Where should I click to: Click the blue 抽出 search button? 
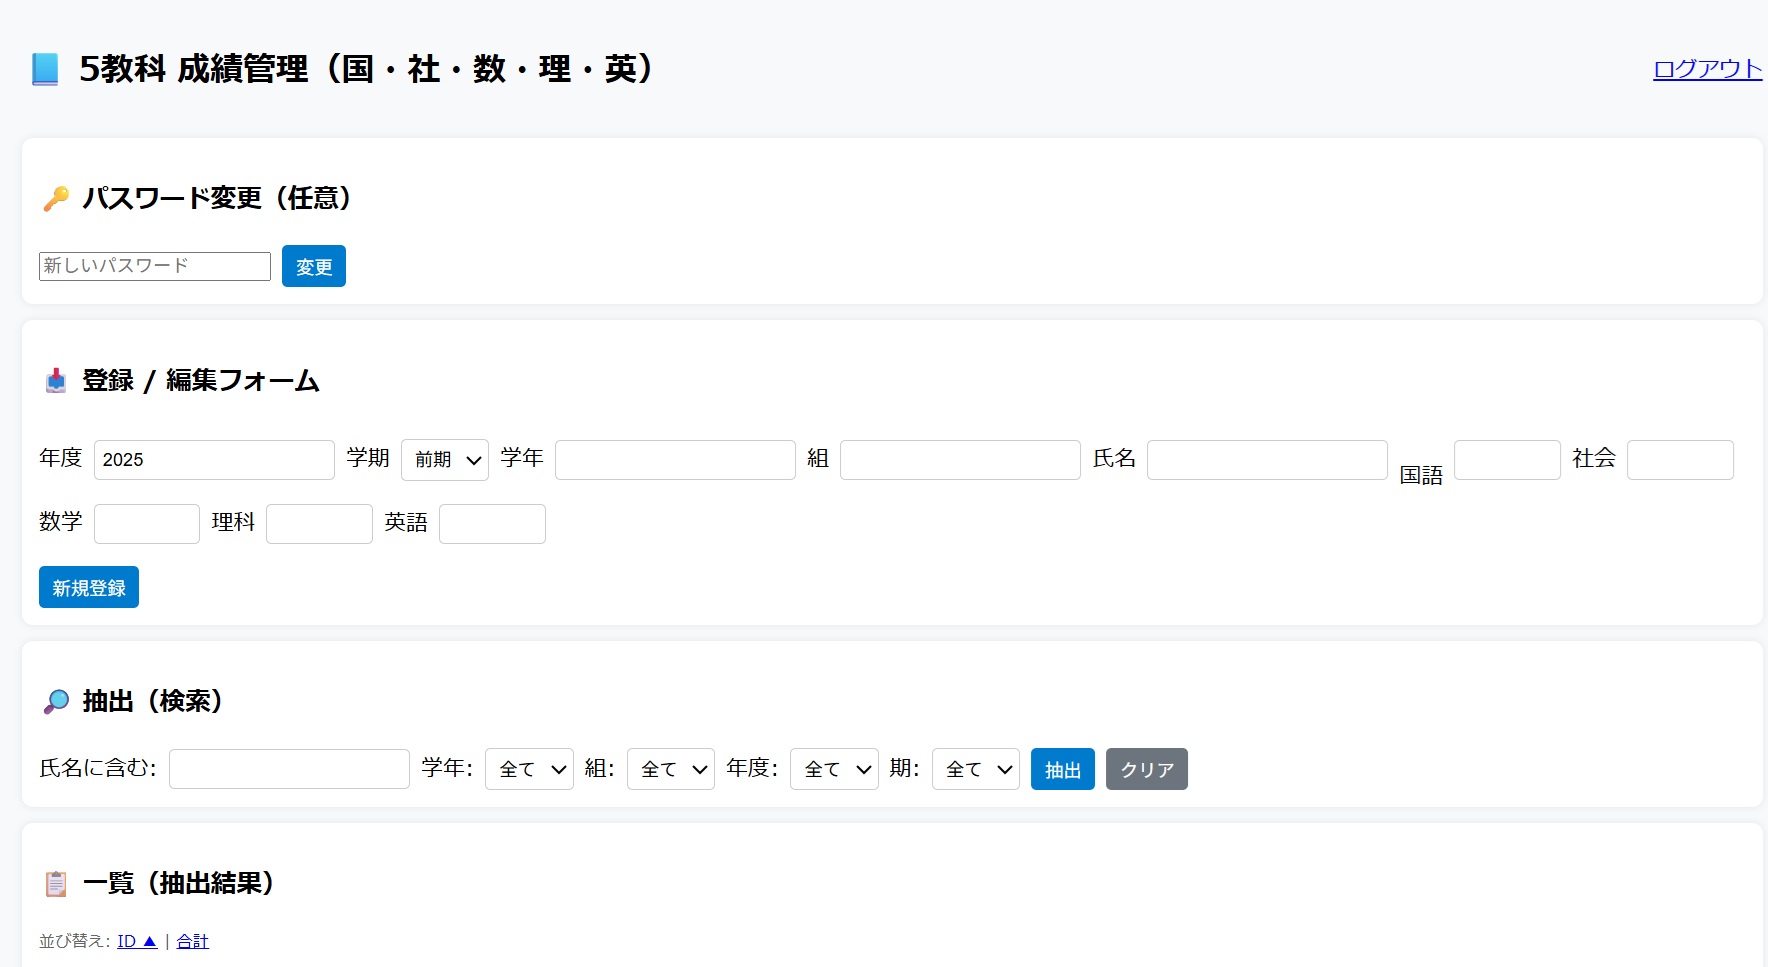[x=1062, y=769]
